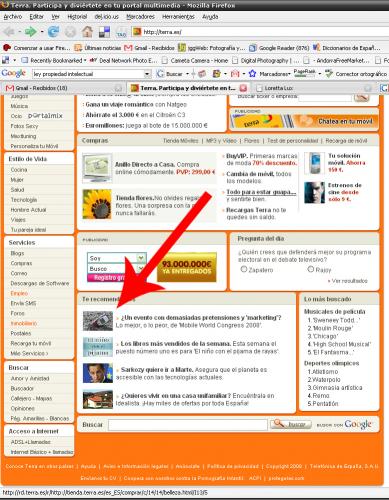Select the Rajoy radio option
The height and width of the screenshot is (500, 389).
click(311, 269)
